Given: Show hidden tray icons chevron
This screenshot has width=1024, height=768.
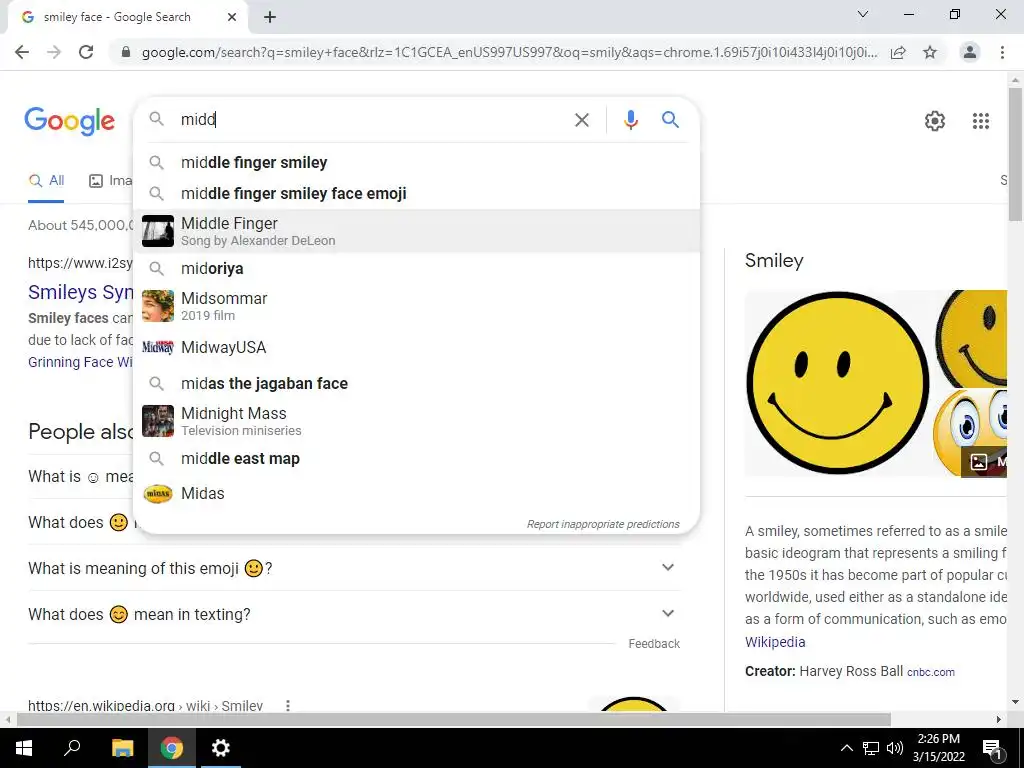Looking at the screenshot, I should pos(846,748).
